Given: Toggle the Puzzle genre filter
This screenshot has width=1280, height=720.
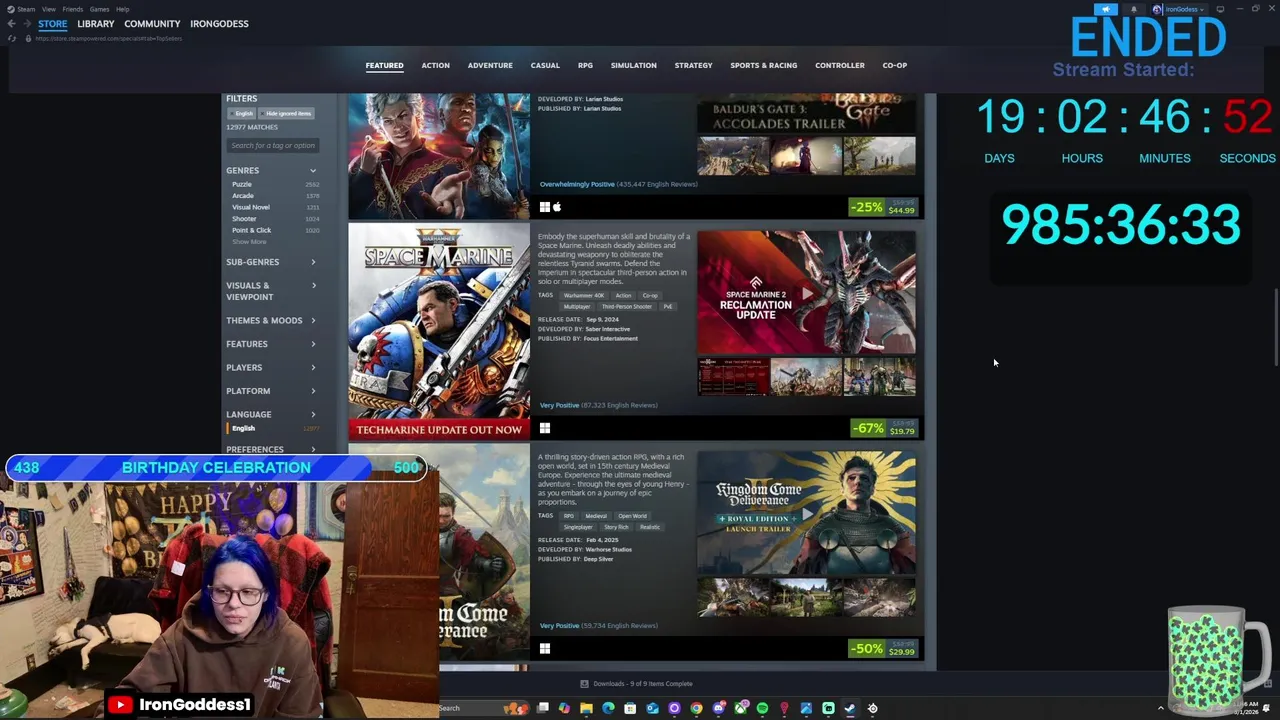Looking at the screenshot, I should (x=274, y=184).
